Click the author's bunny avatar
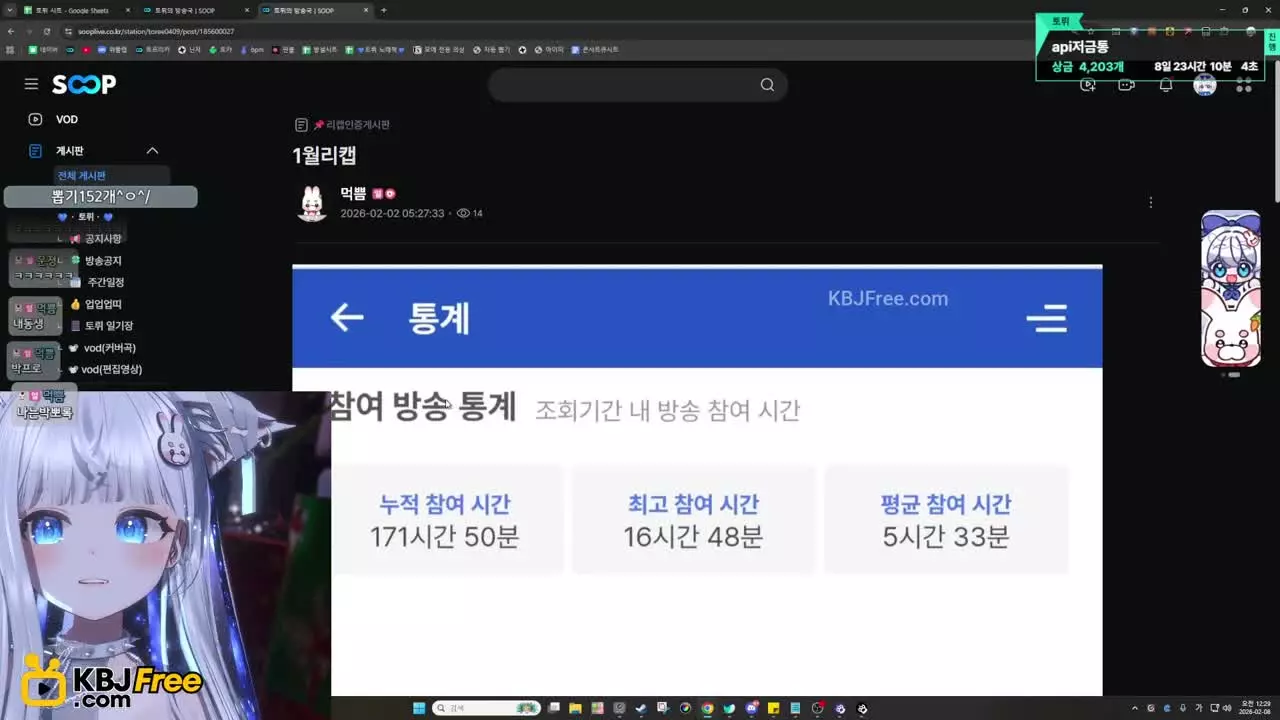Image resolution: width=1280 pixels, height=720 pixels. 312,203
